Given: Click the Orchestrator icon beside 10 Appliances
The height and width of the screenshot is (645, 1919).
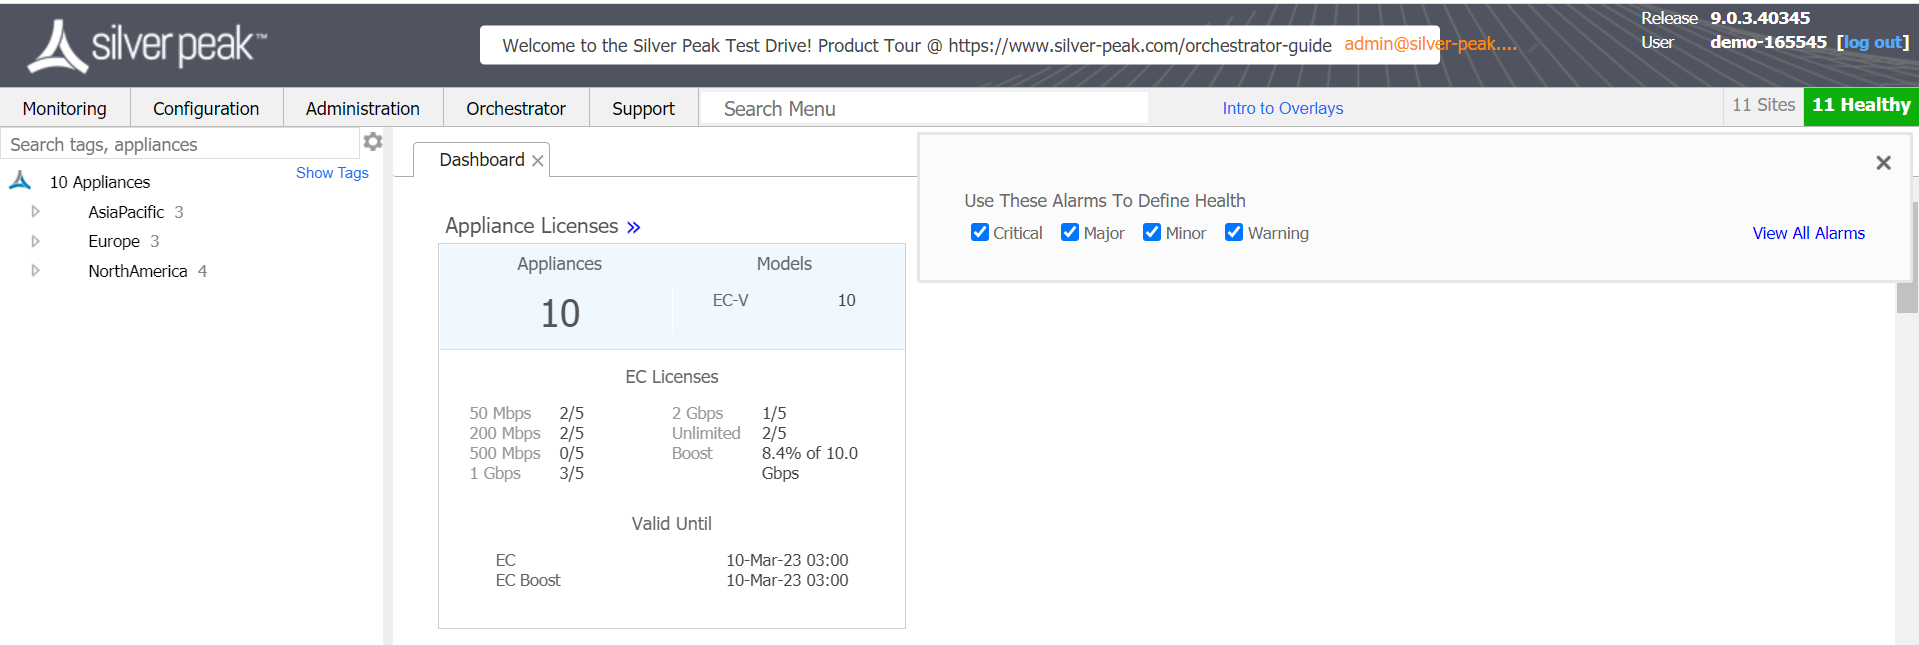Looking at the screenshot, I should tap(20, 181).
